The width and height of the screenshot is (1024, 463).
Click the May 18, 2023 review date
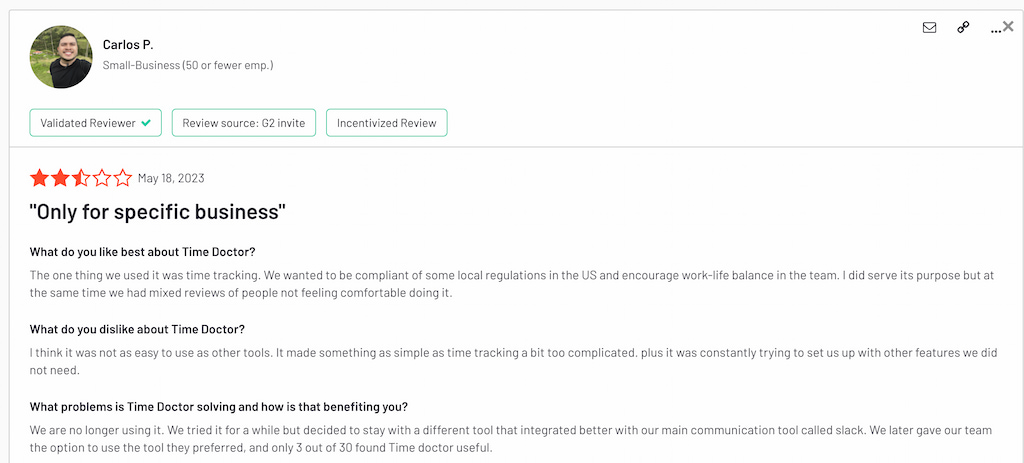[171, 178]
